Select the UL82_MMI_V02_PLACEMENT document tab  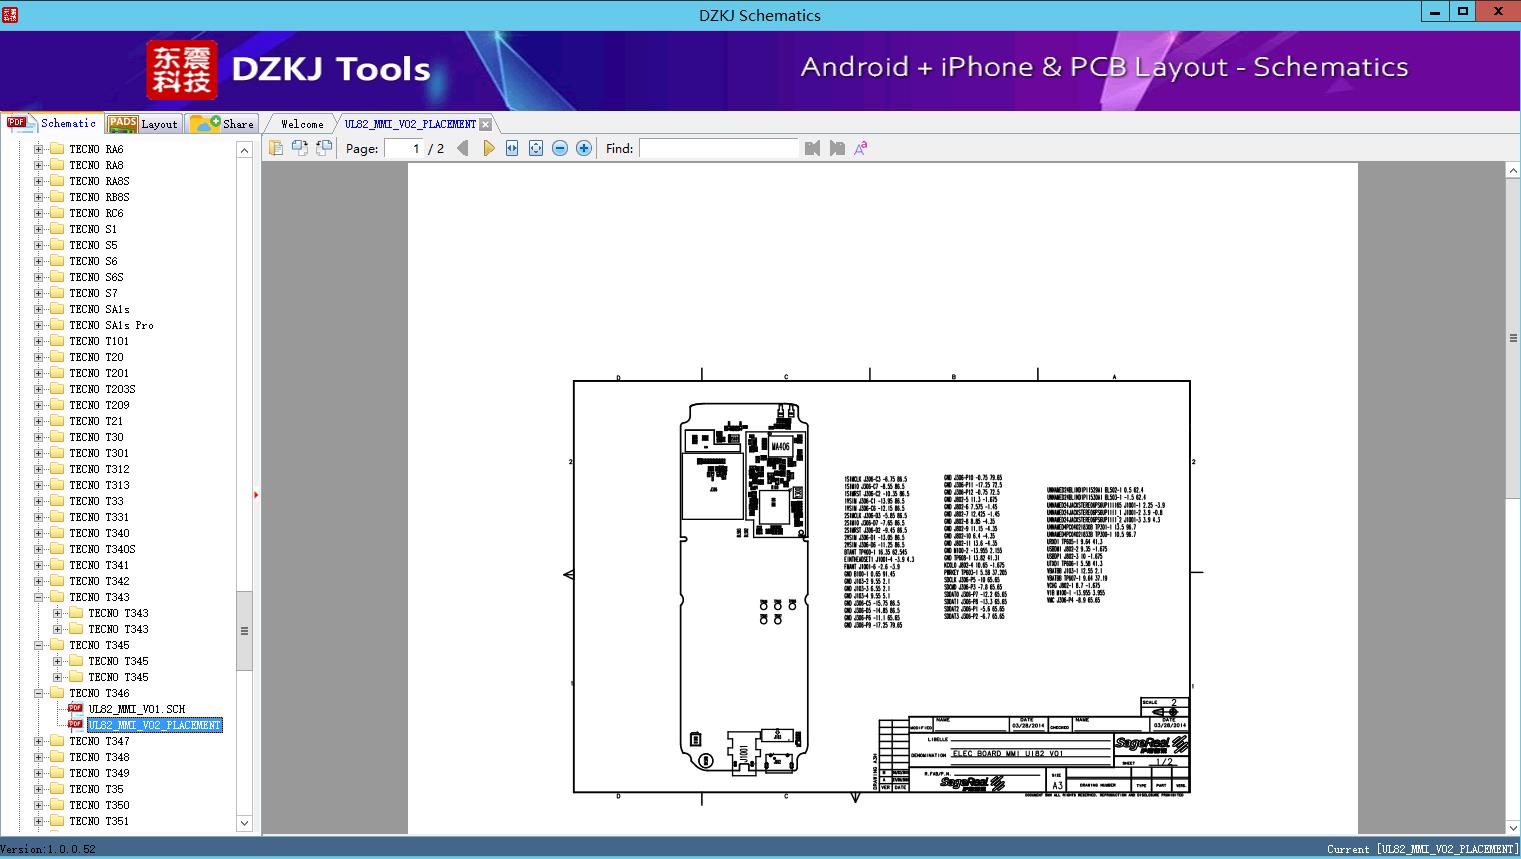coord(410,124)
